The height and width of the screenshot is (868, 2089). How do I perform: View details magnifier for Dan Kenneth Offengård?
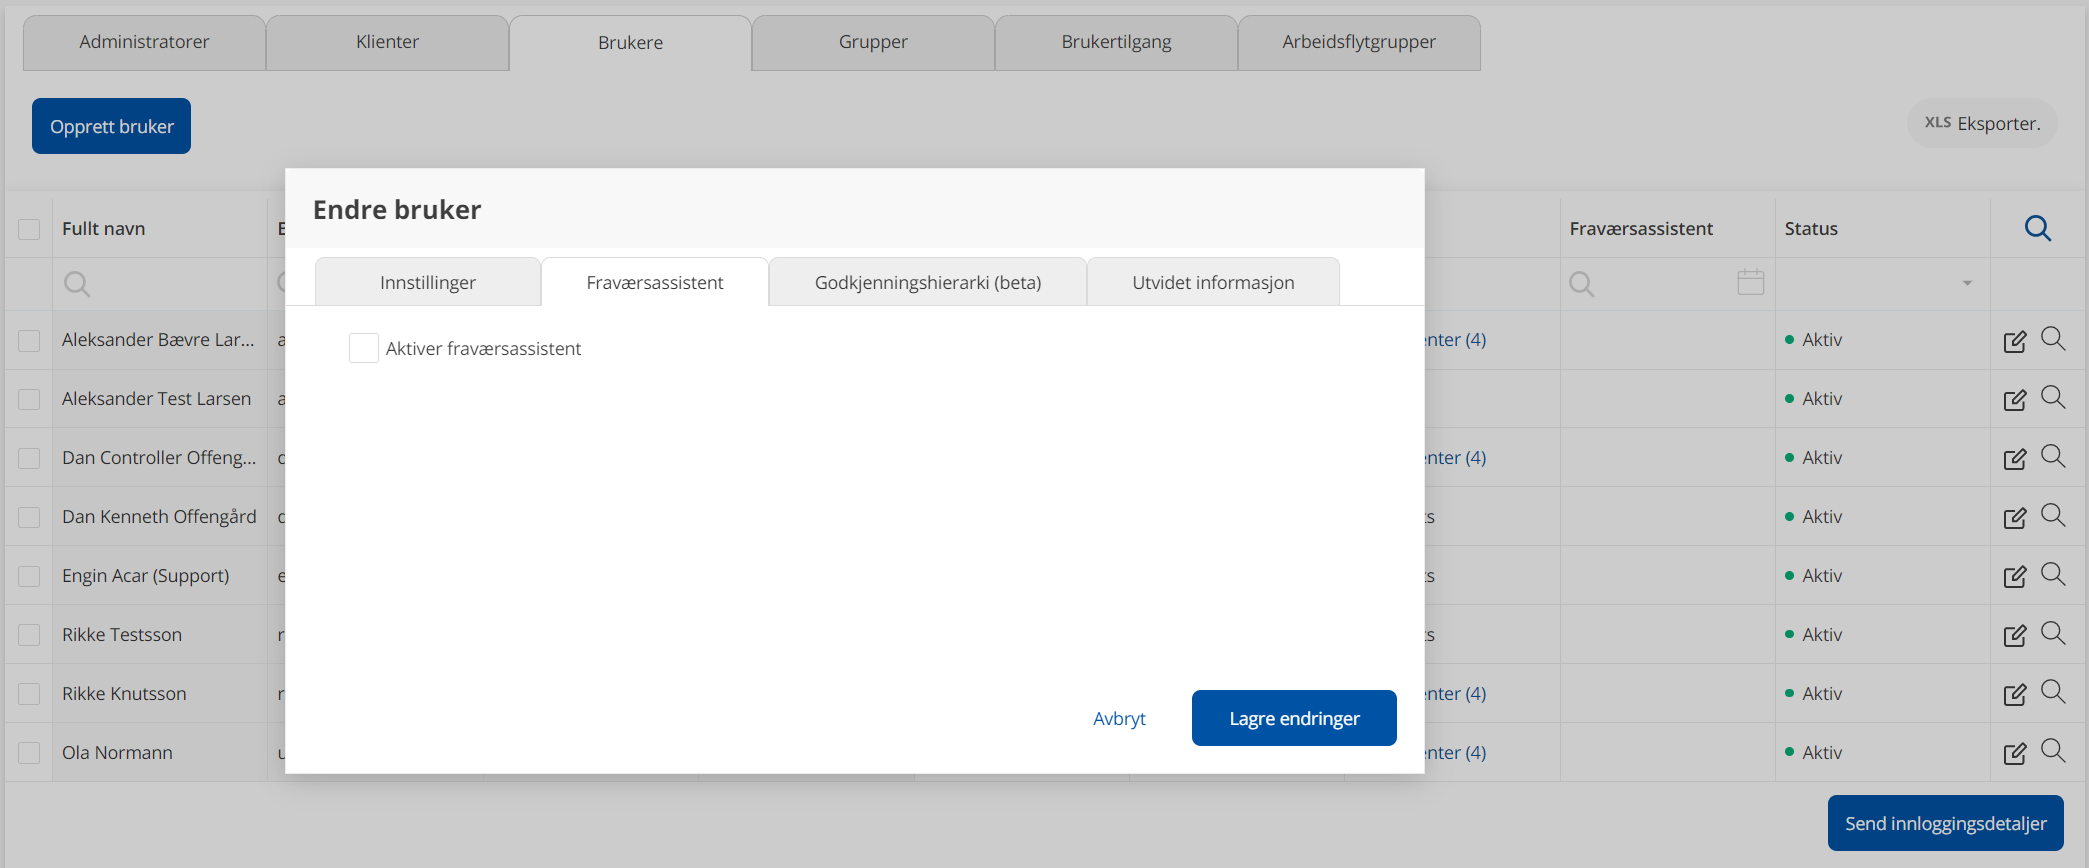click(x=2052, y=515)
